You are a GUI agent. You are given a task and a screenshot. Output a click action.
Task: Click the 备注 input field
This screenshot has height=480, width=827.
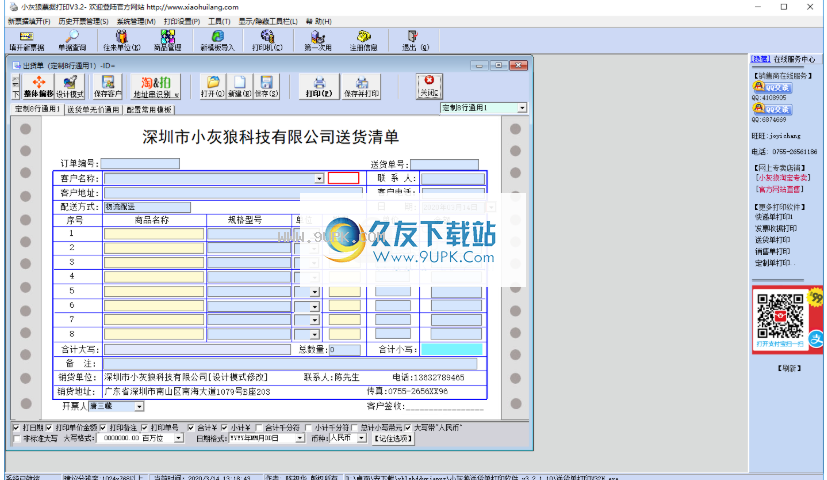[290, 363]
